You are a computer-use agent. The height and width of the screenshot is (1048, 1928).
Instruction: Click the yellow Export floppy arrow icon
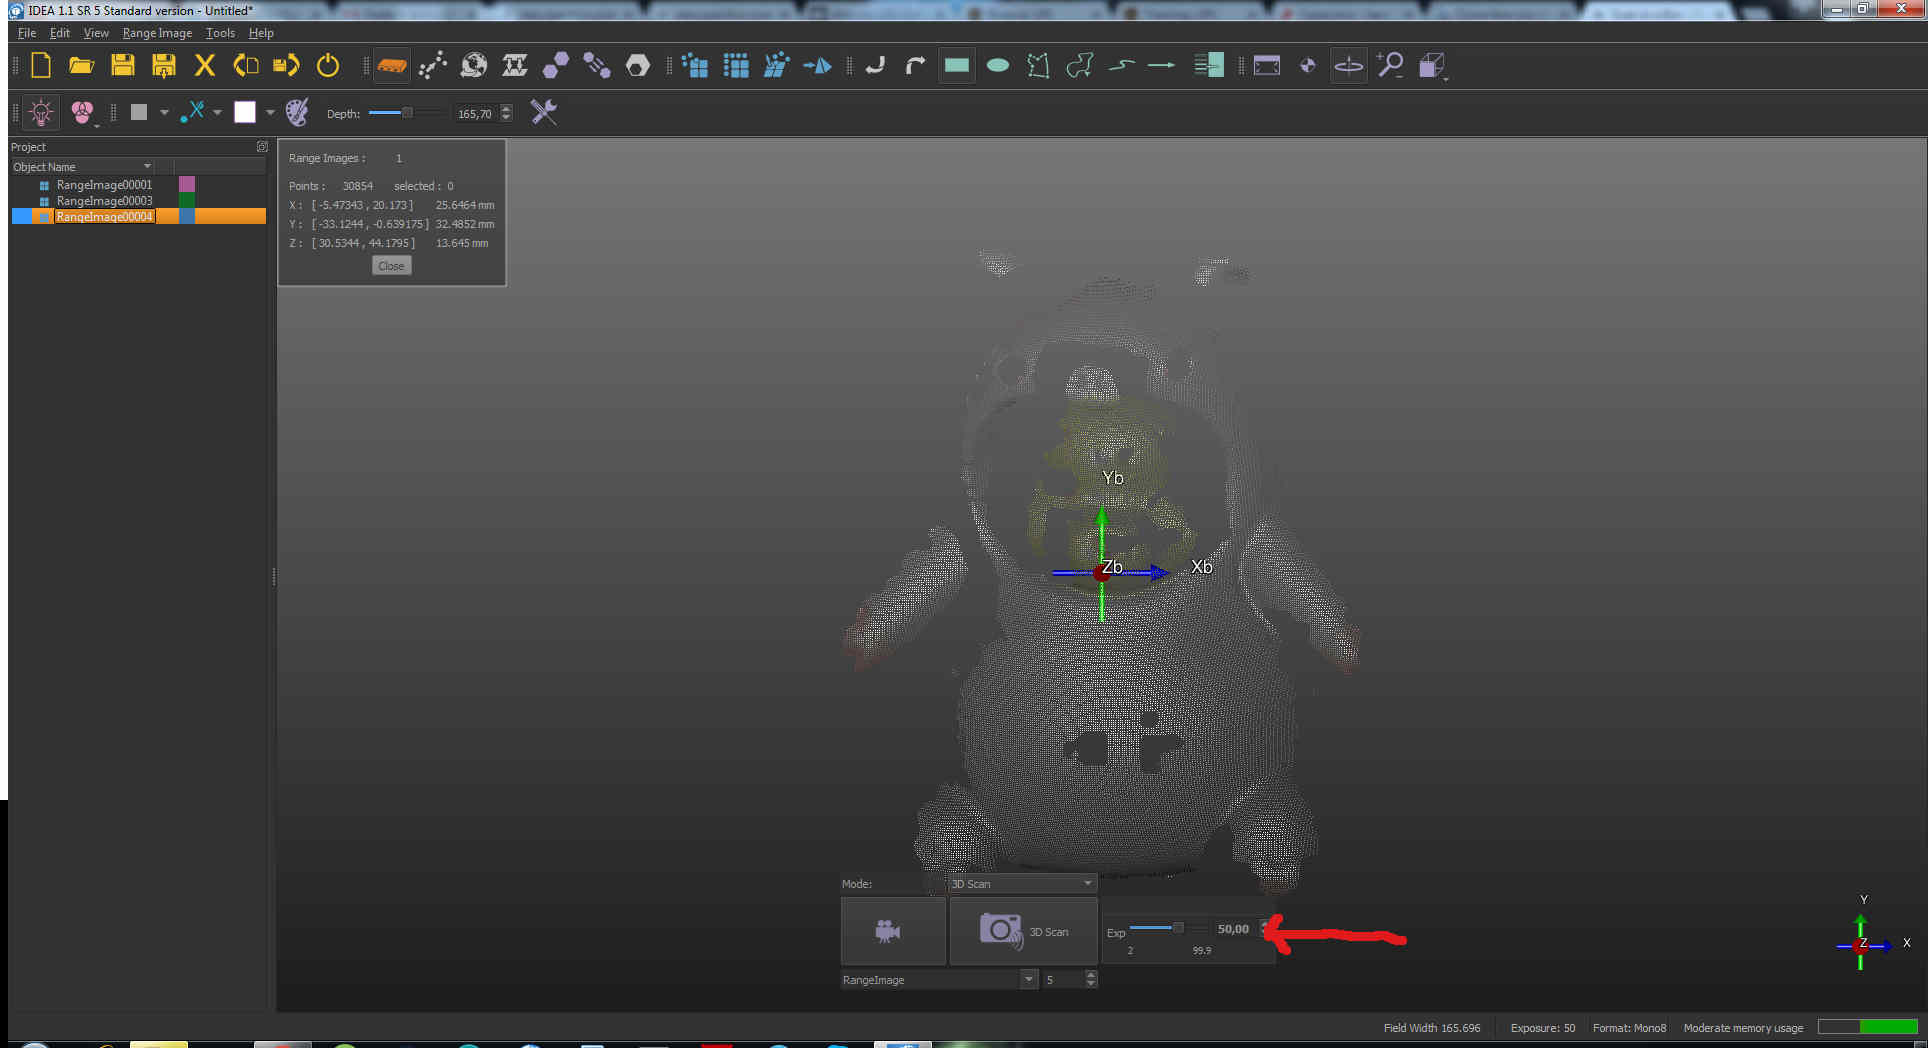point(287,66)
